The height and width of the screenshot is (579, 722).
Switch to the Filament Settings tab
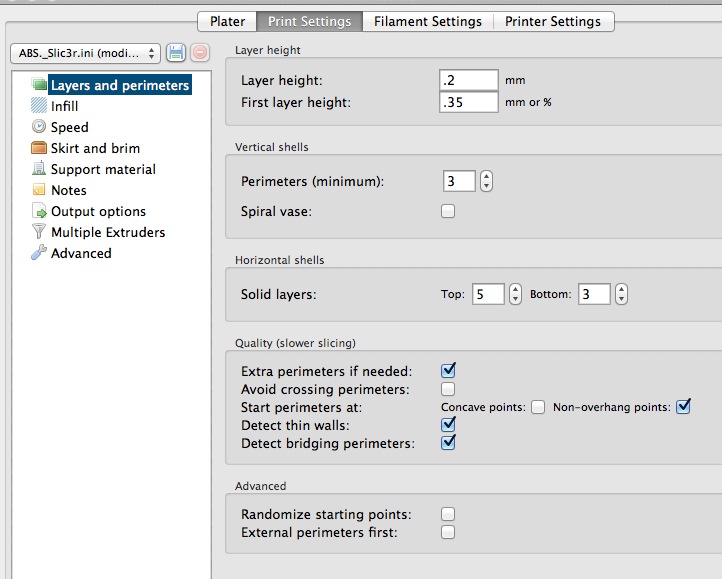click(428, 21)
